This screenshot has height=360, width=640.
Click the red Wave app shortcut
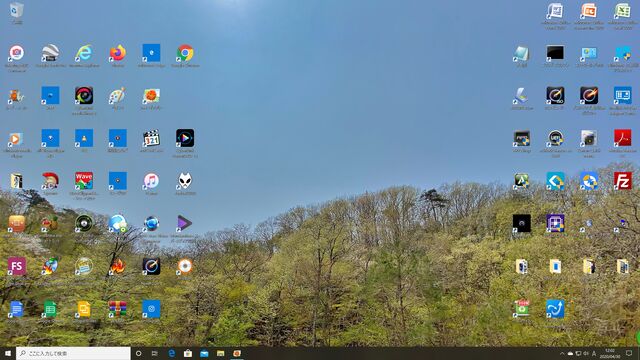coord(84,181)
